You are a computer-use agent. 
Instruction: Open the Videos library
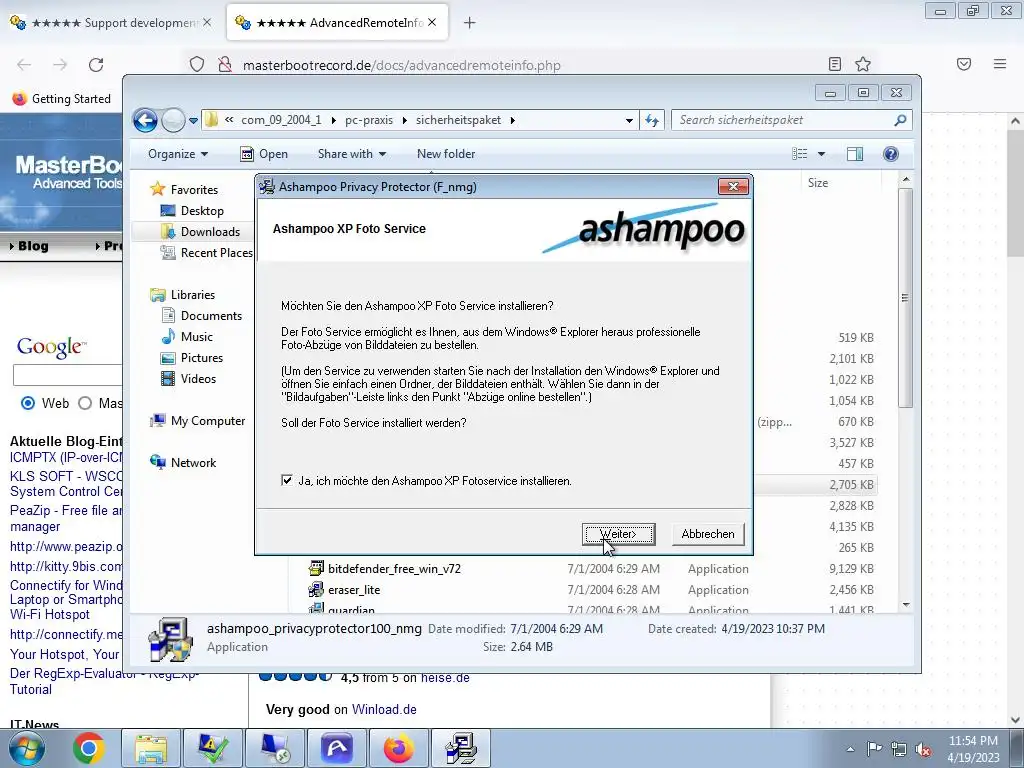click(198, 379)
